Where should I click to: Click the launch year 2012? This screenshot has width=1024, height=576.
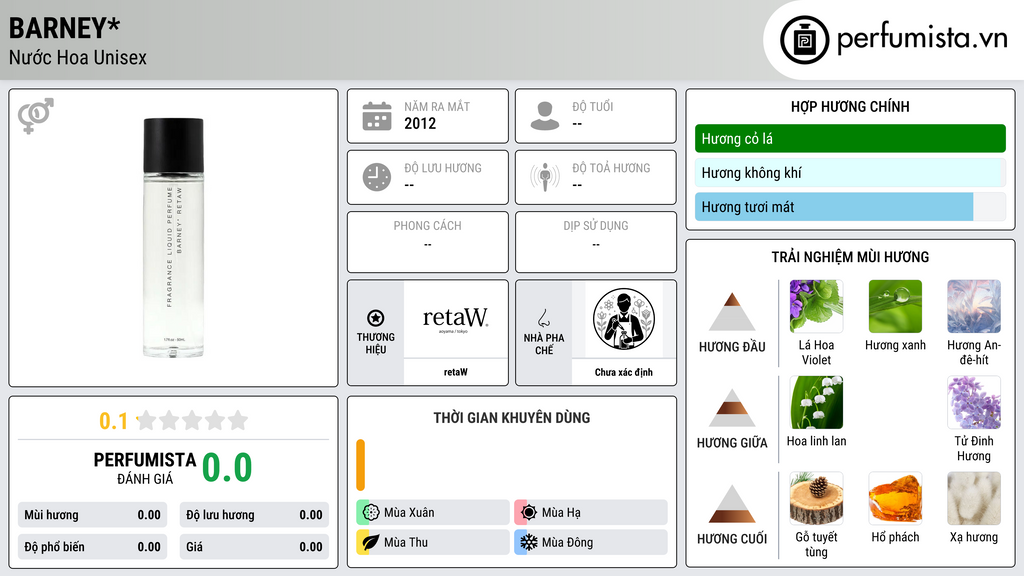click(420, 123)
